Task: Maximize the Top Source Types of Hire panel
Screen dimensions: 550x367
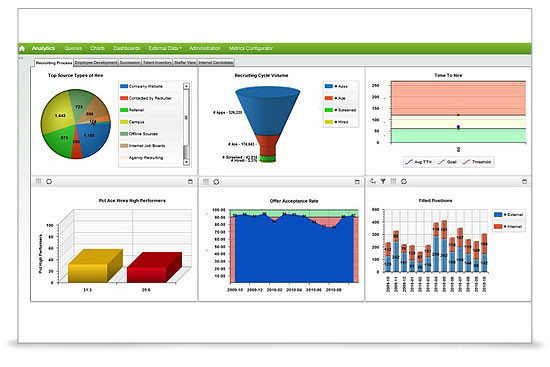Action: pyautogui.click(x=190, y=181)
